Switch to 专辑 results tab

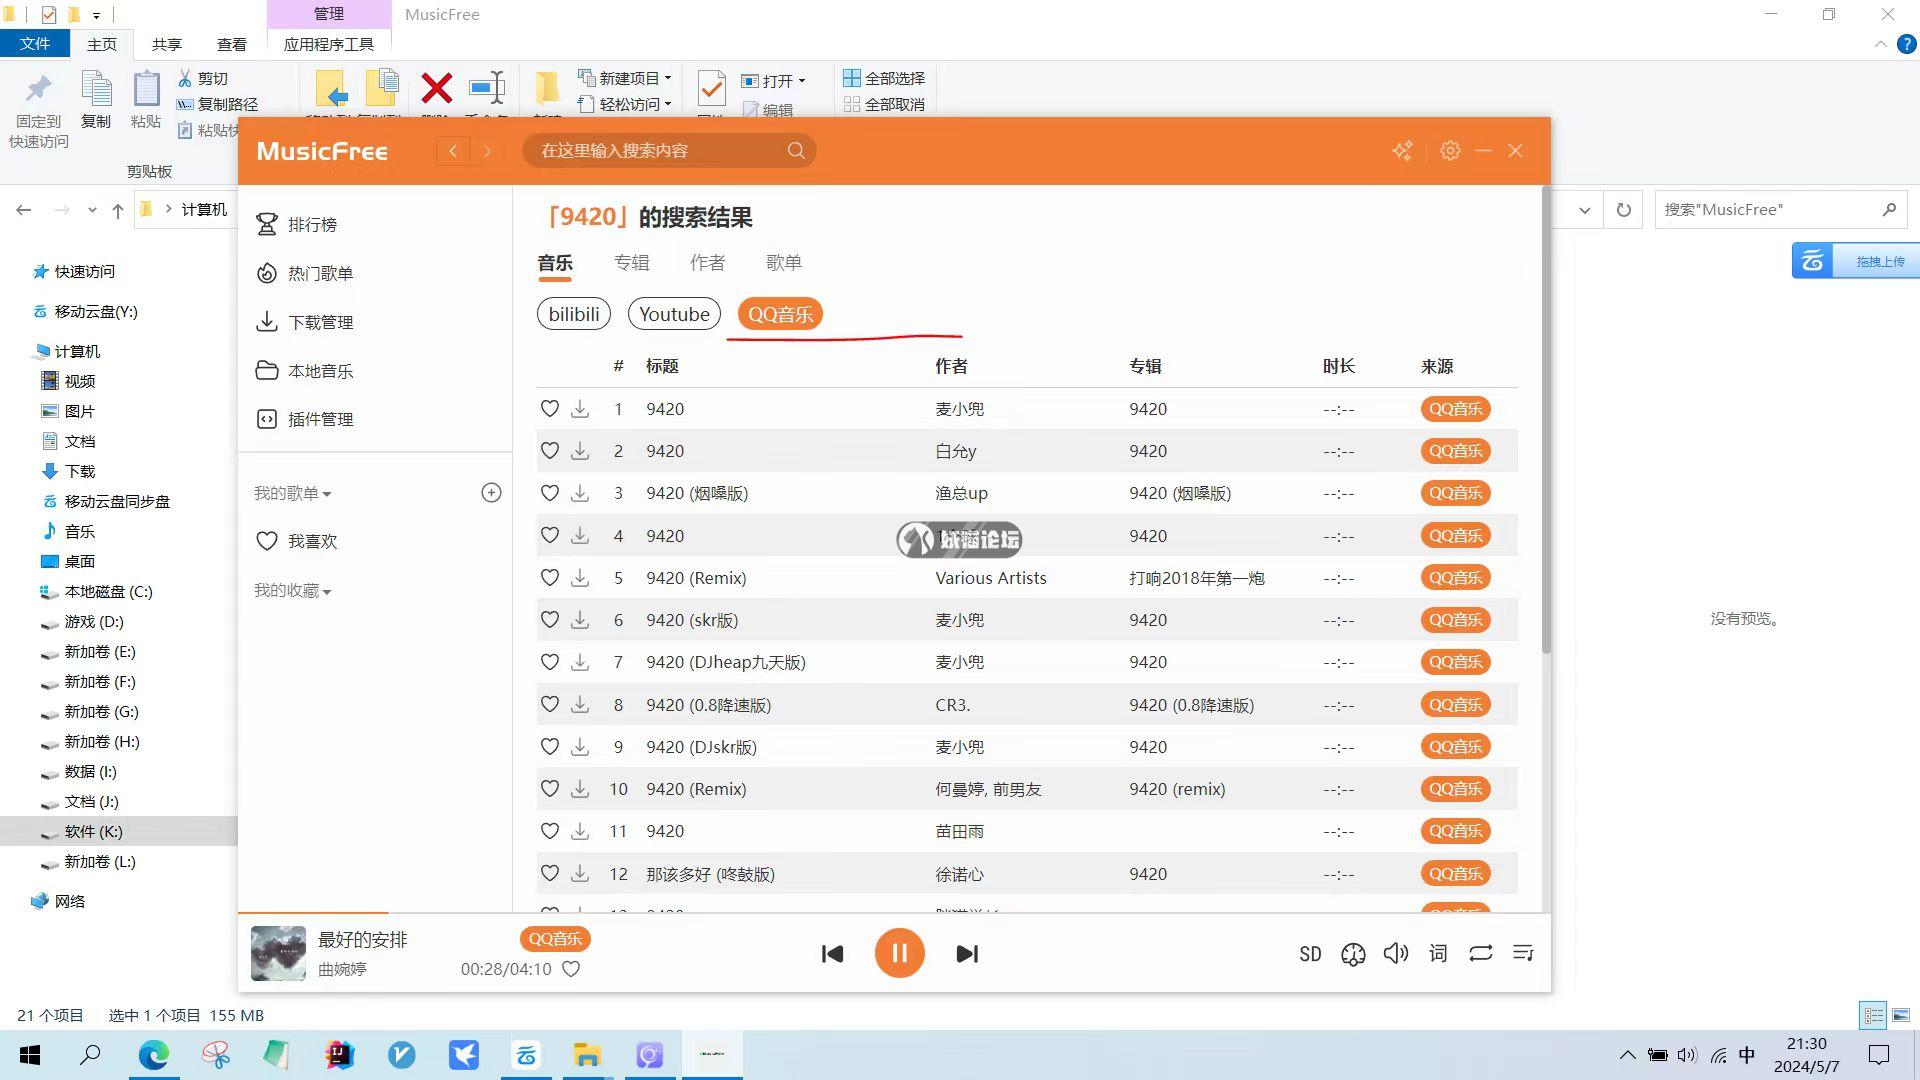coord(632,263)
